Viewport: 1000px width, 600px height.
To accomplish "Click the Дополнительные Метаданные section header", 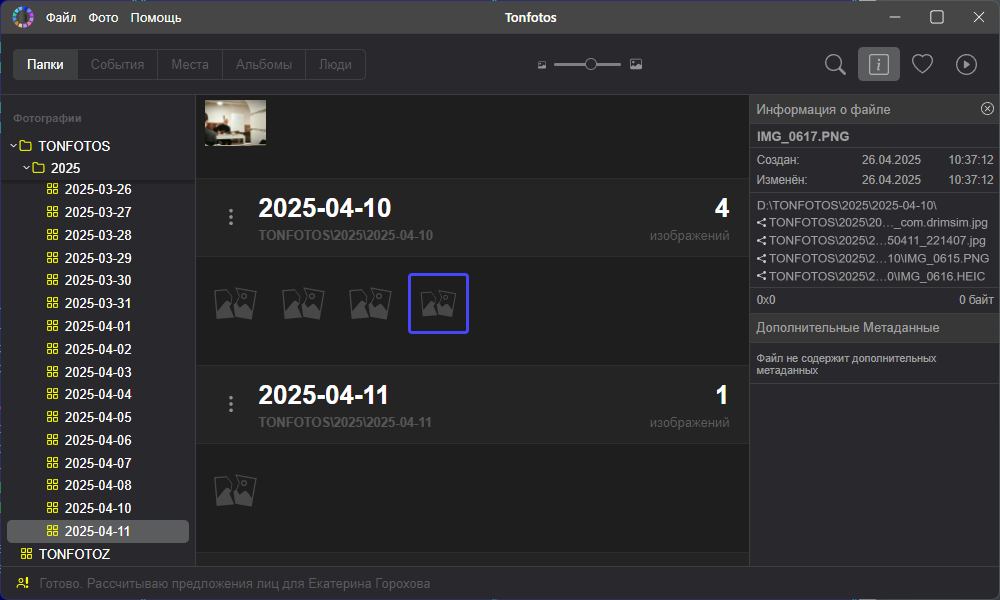I will click(x=874, y=328).
